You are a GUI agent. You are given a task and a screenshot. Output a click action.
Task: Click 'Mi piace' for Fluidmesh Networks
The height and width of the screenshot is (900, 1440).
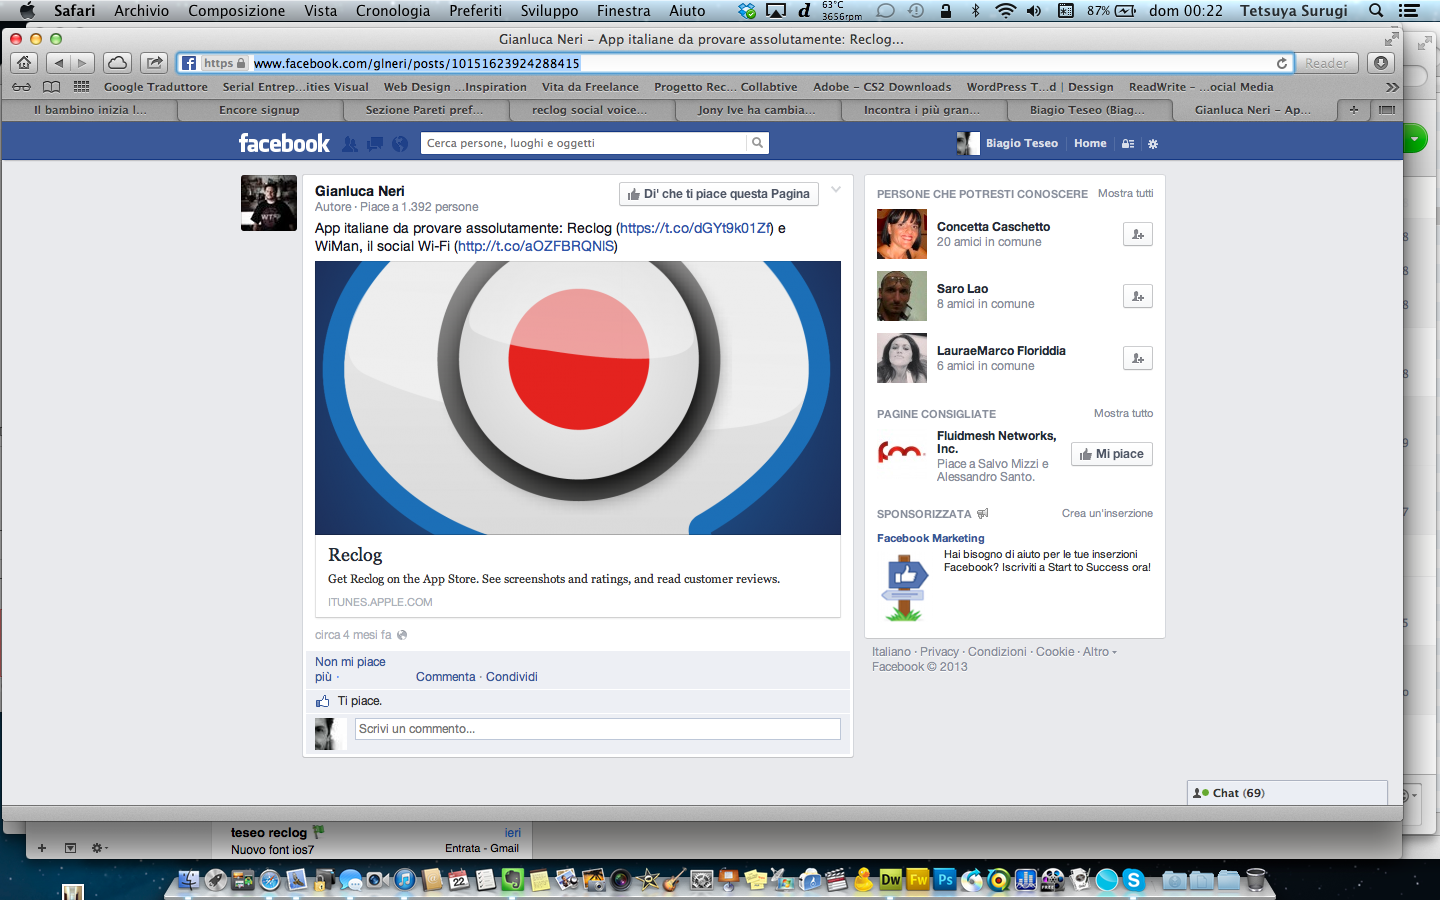[x=1112, y=454]
